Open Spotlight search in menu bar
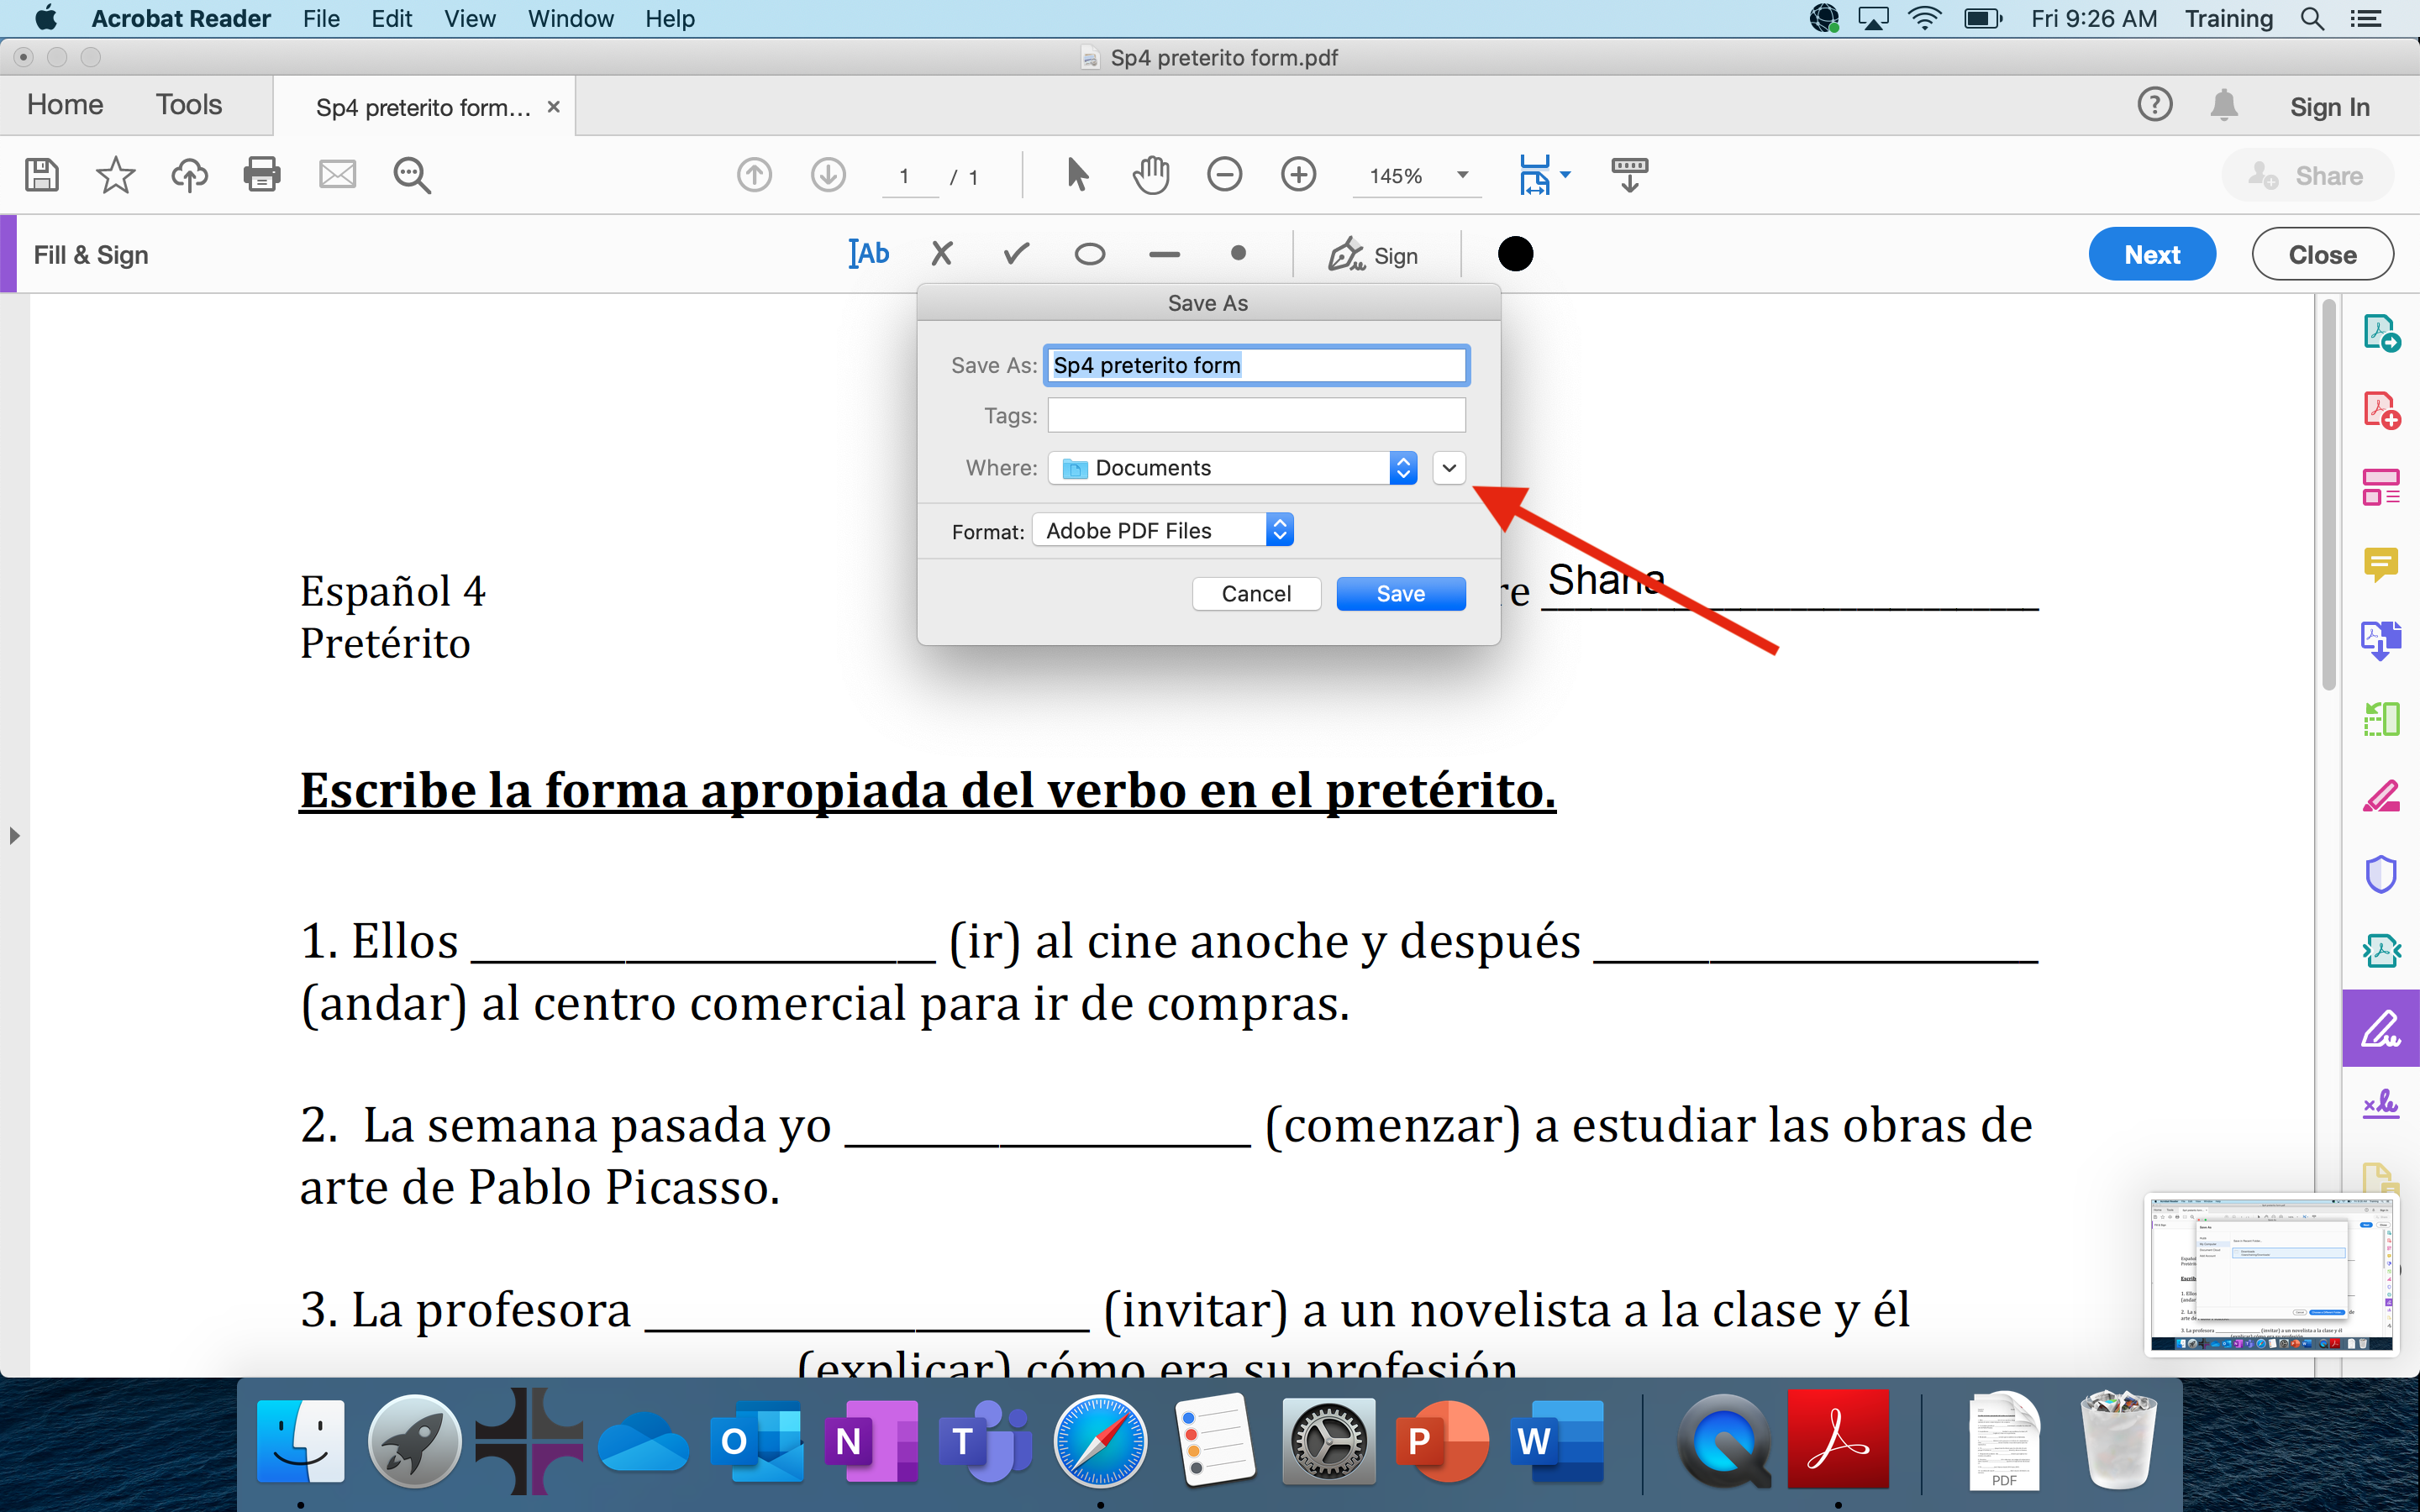The height and width of the screenshot is (1512, 2420). tap(2311, 19)
